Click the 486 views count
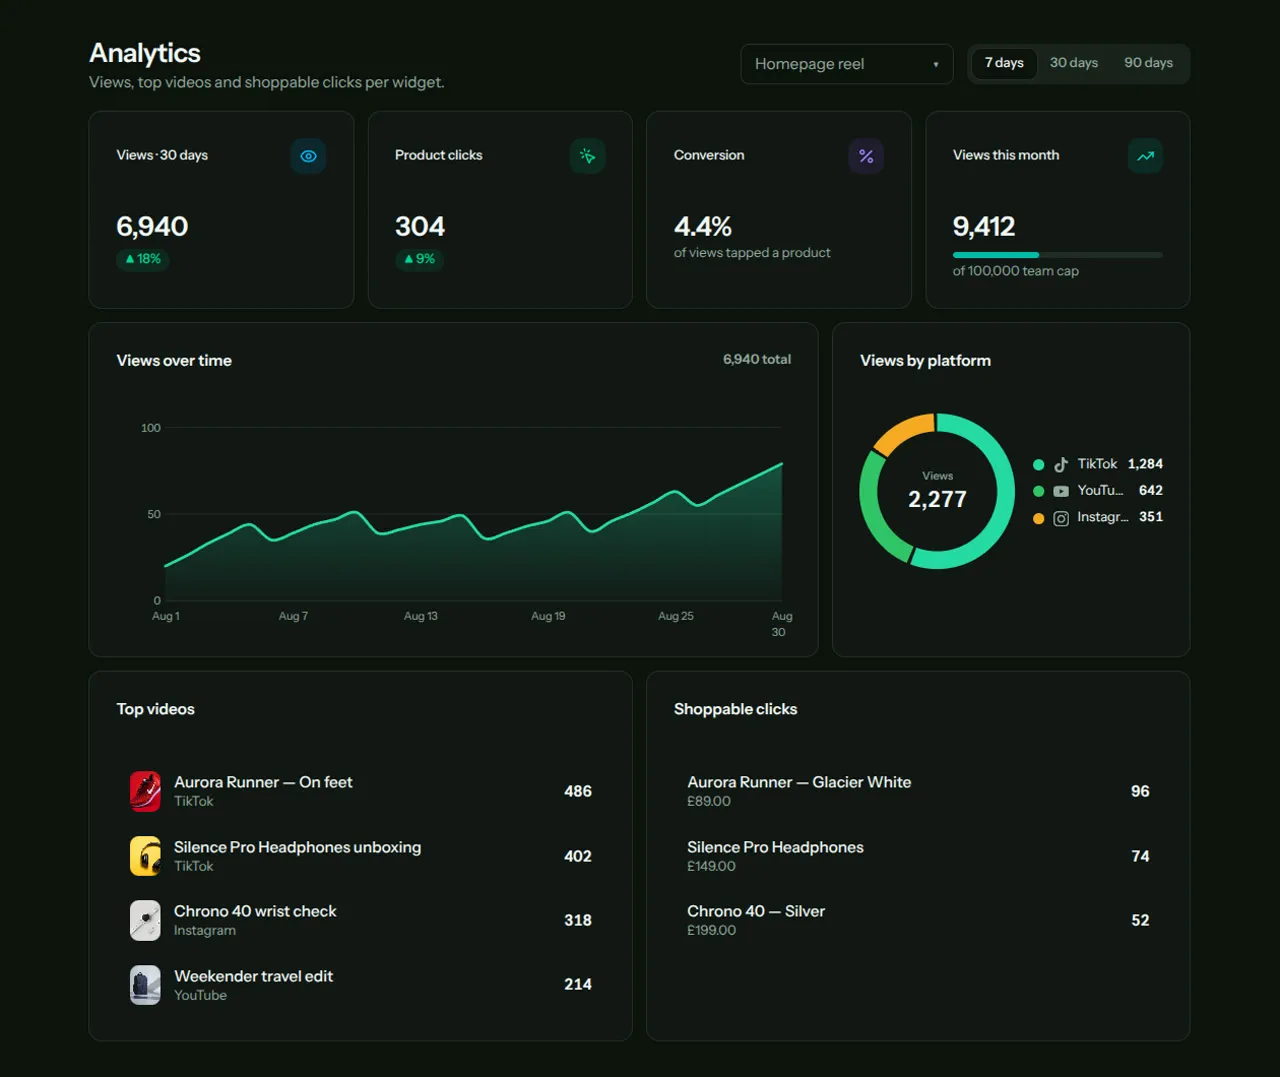The height and width of the screenshot is (1077, 1280). 578,791
